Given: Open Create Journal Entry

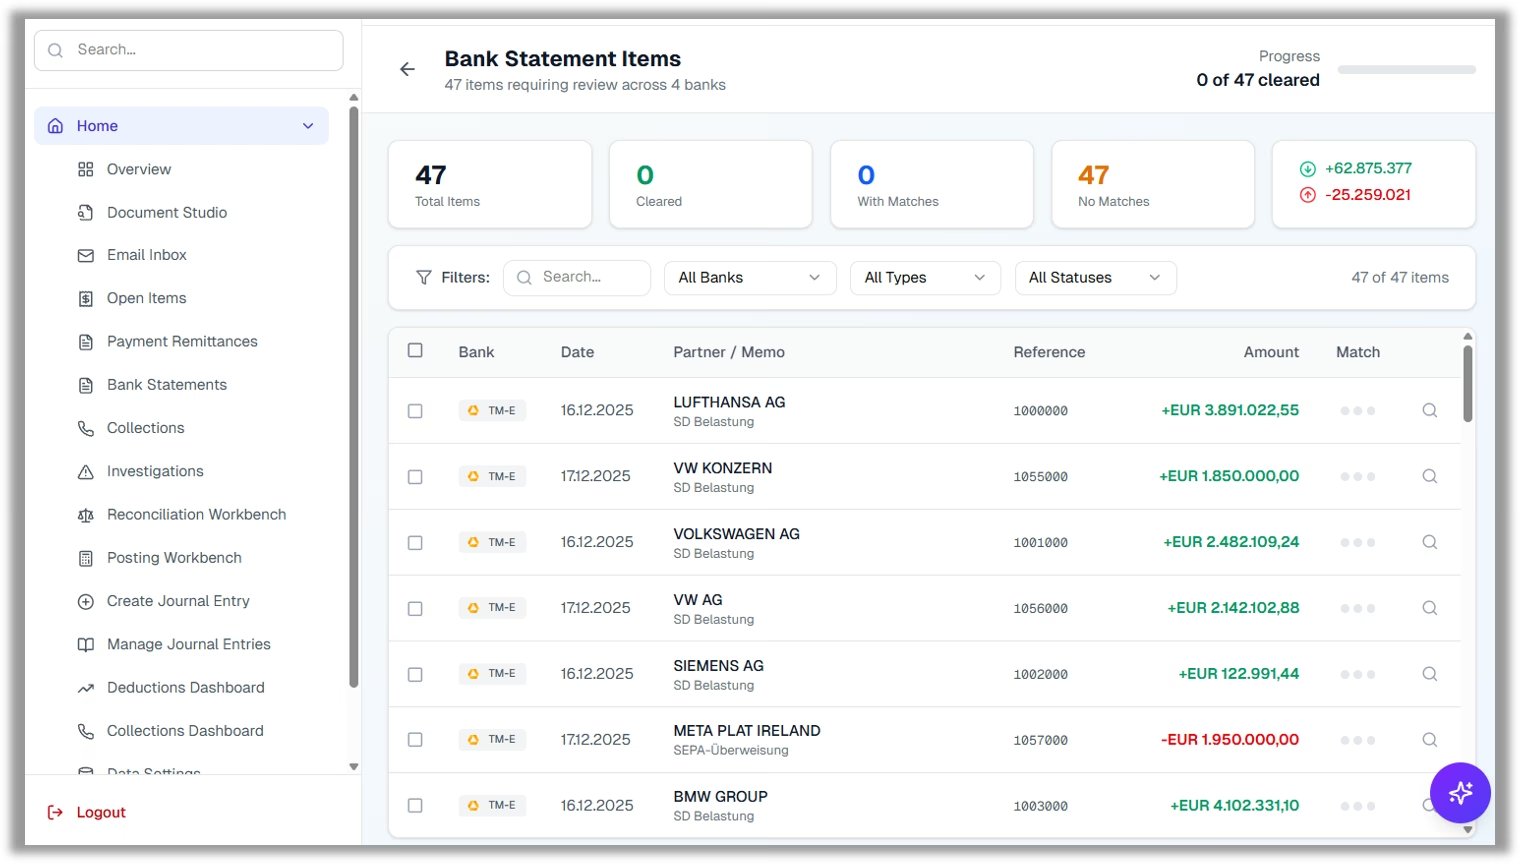Looking at the screenshot, I should click(x=178, y=600).
